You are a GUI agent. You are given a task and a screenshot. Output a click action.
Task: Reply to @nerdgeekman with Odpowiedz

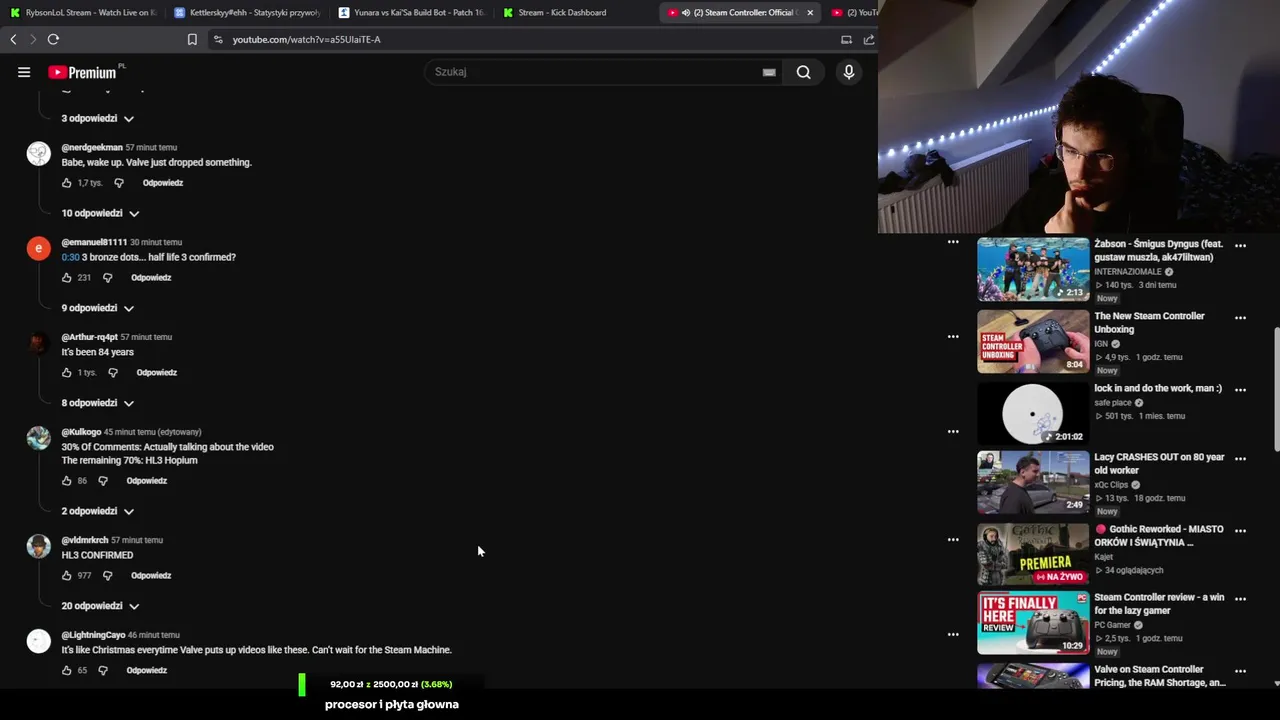163,183
